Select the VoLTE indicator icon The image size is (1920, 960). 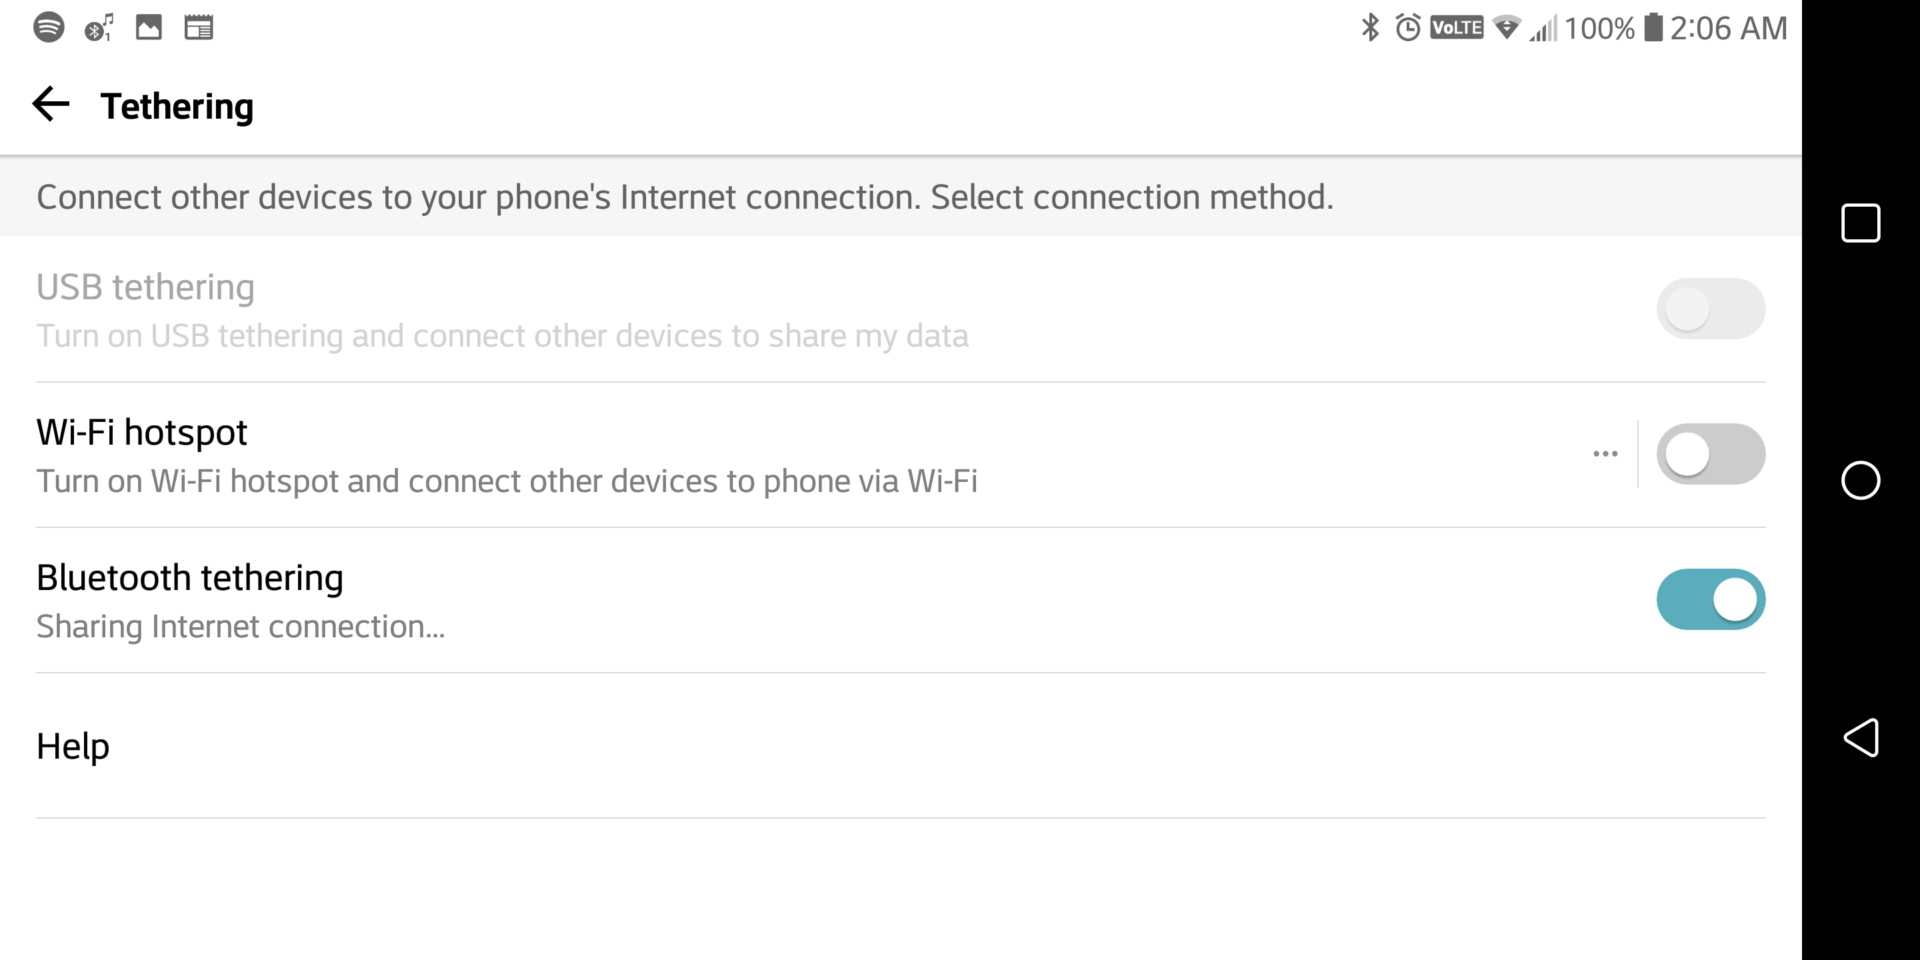click(x=1456, y=27)
